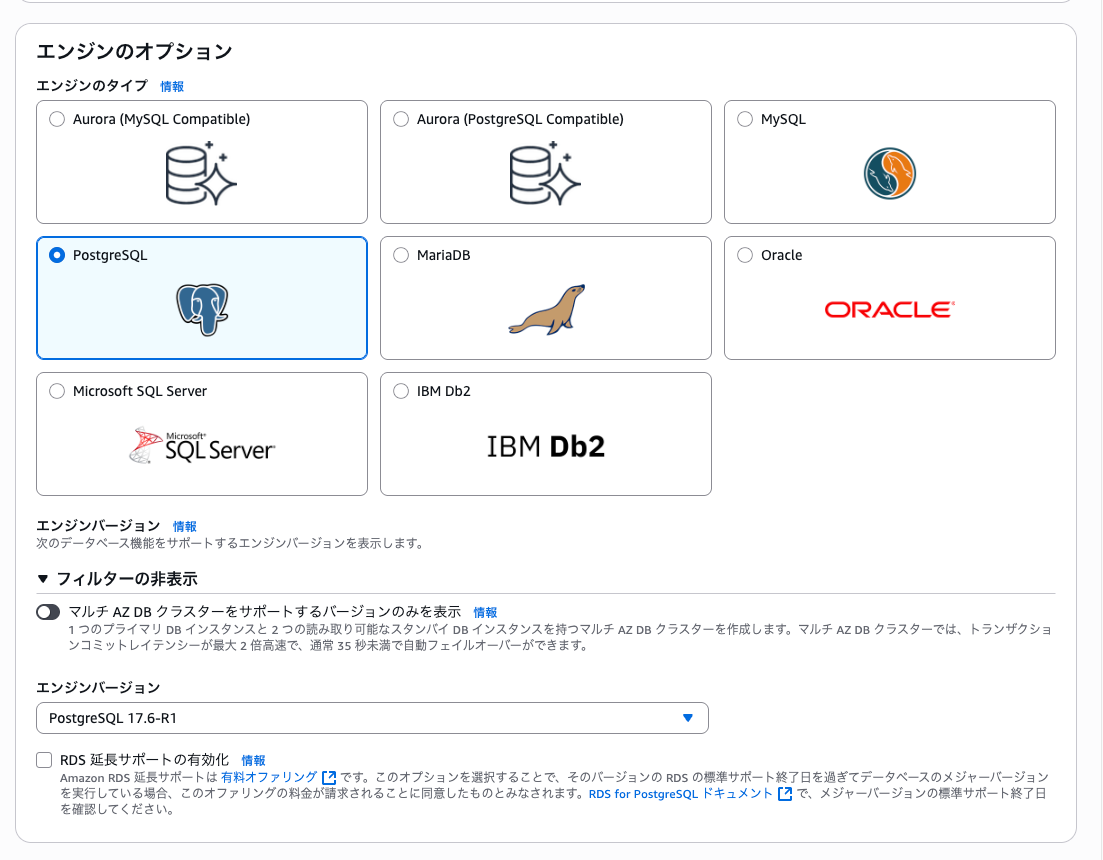
Task: Click the MariaDB seal logo
Action: click(x=547, y=309)
